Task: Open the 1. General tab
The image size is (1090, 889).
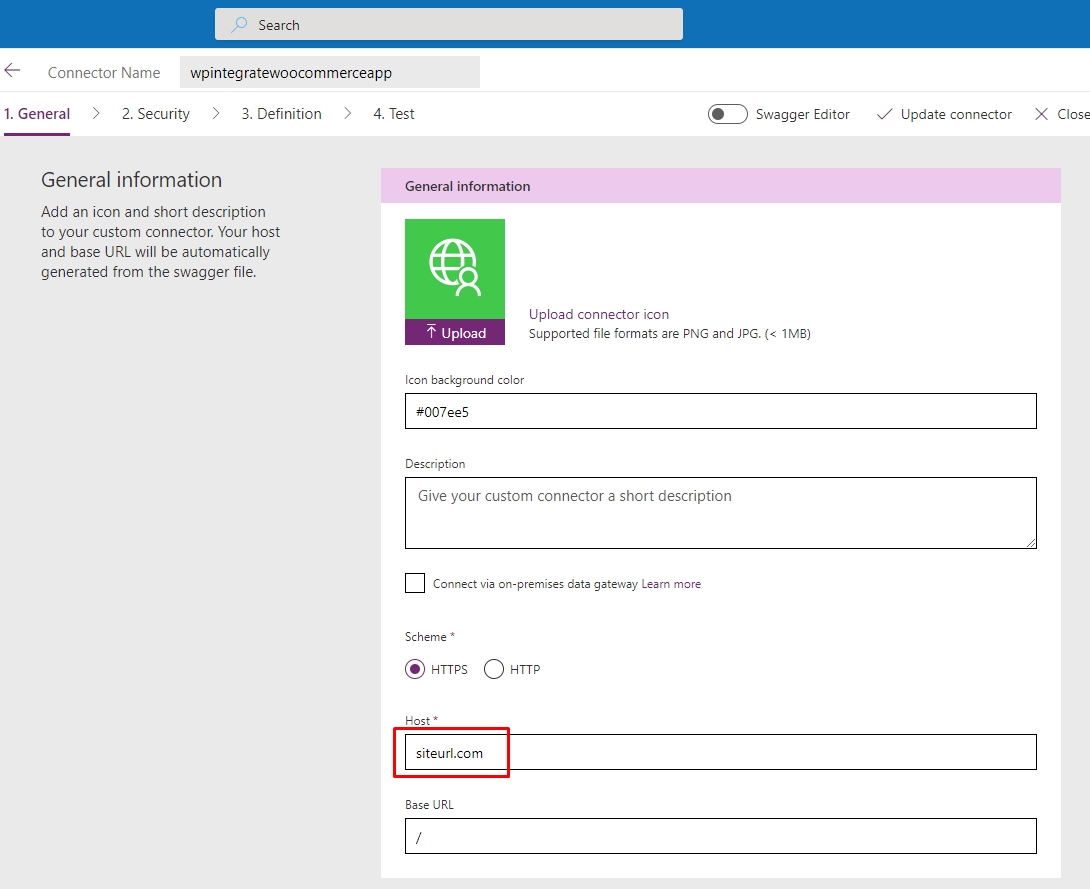Action: point(37,114)
